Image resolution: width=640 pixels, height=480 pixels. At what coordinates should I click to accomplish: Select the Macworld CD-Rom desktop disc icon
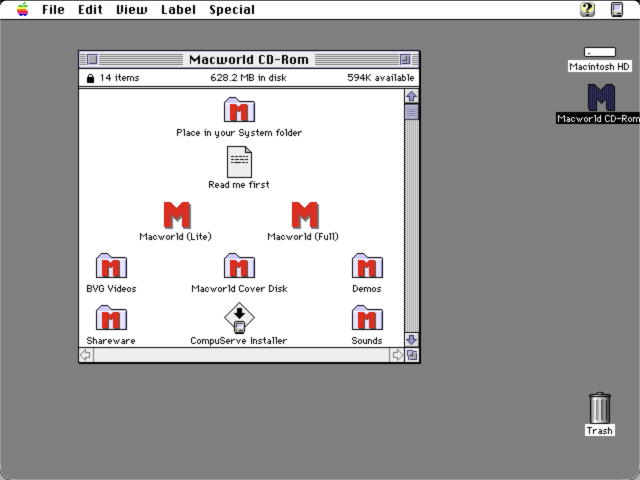(x=601, y=98)
